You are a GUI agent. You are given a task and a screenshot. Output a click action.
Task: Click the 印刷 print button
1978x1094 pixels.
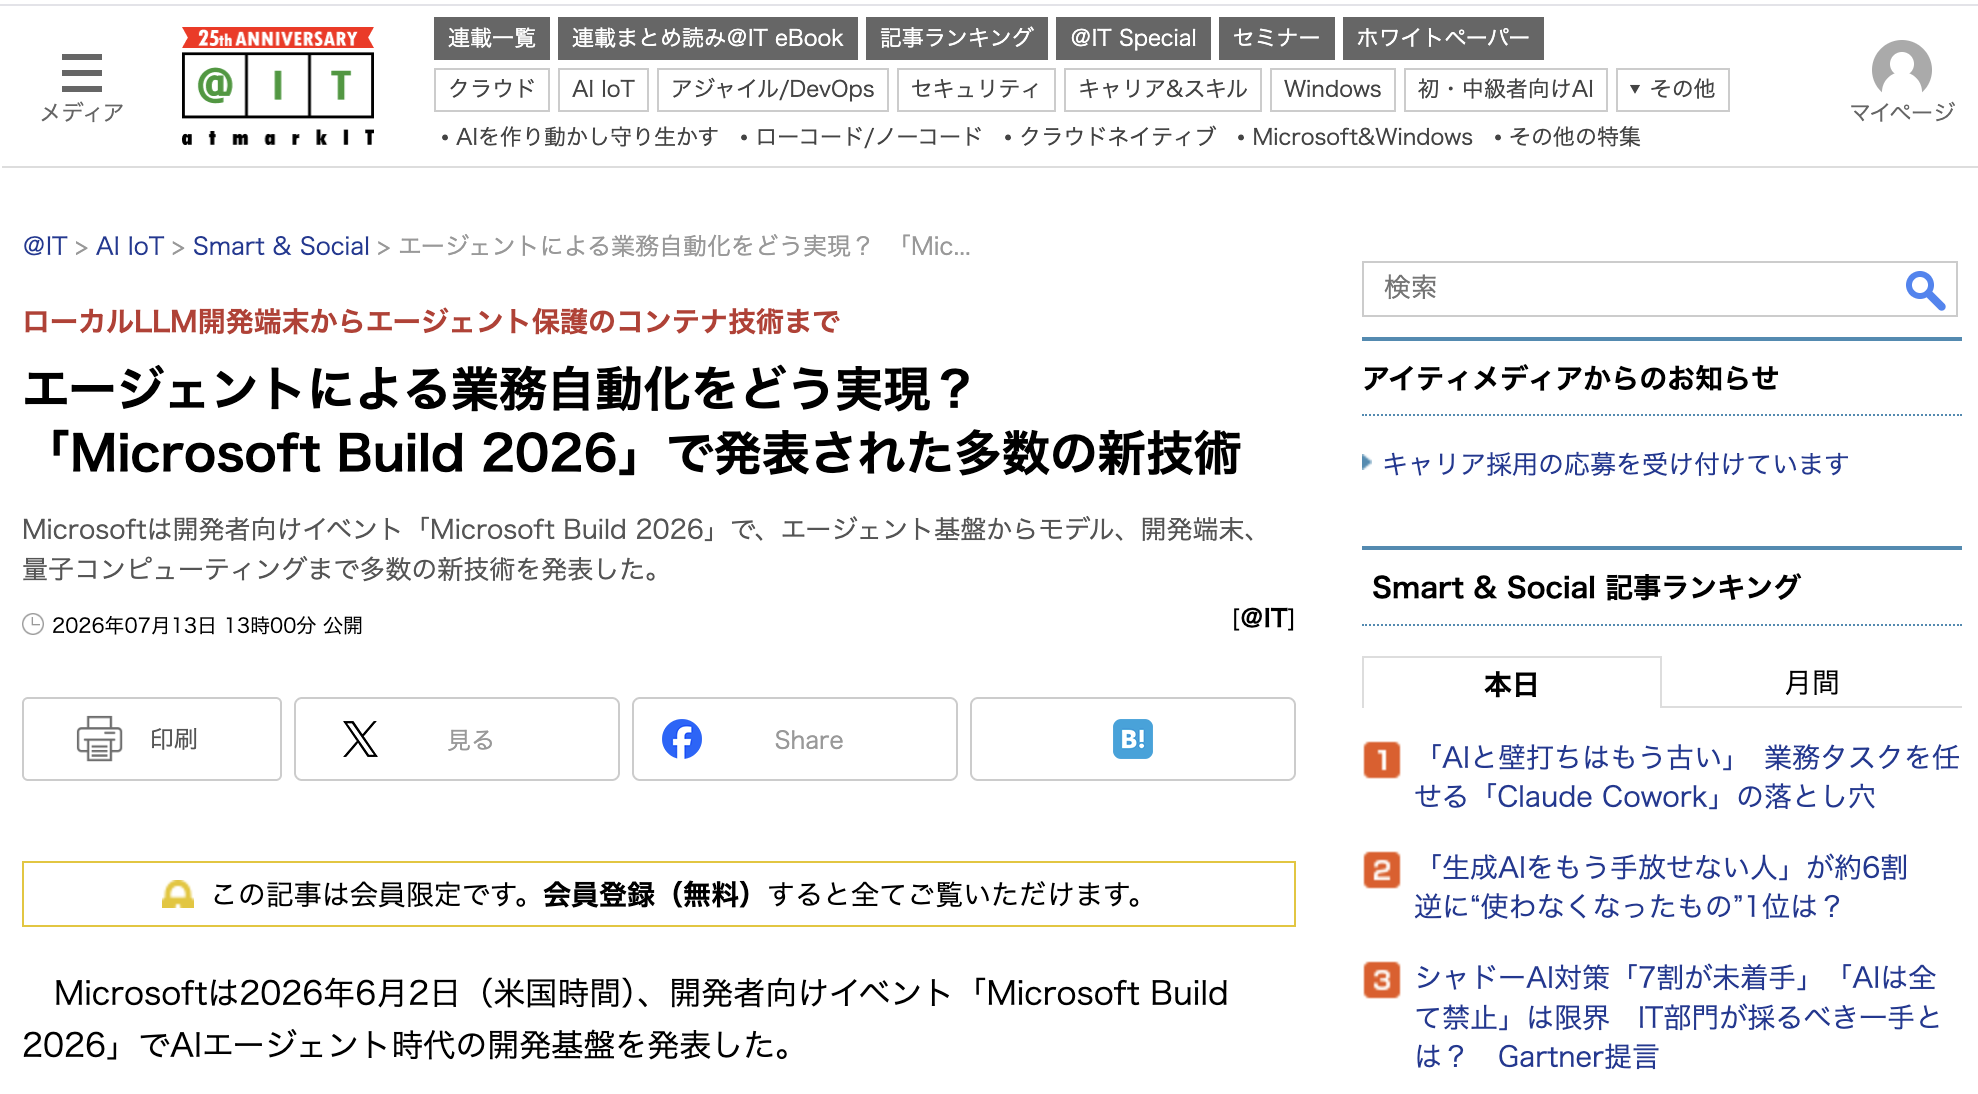[152, 739]
